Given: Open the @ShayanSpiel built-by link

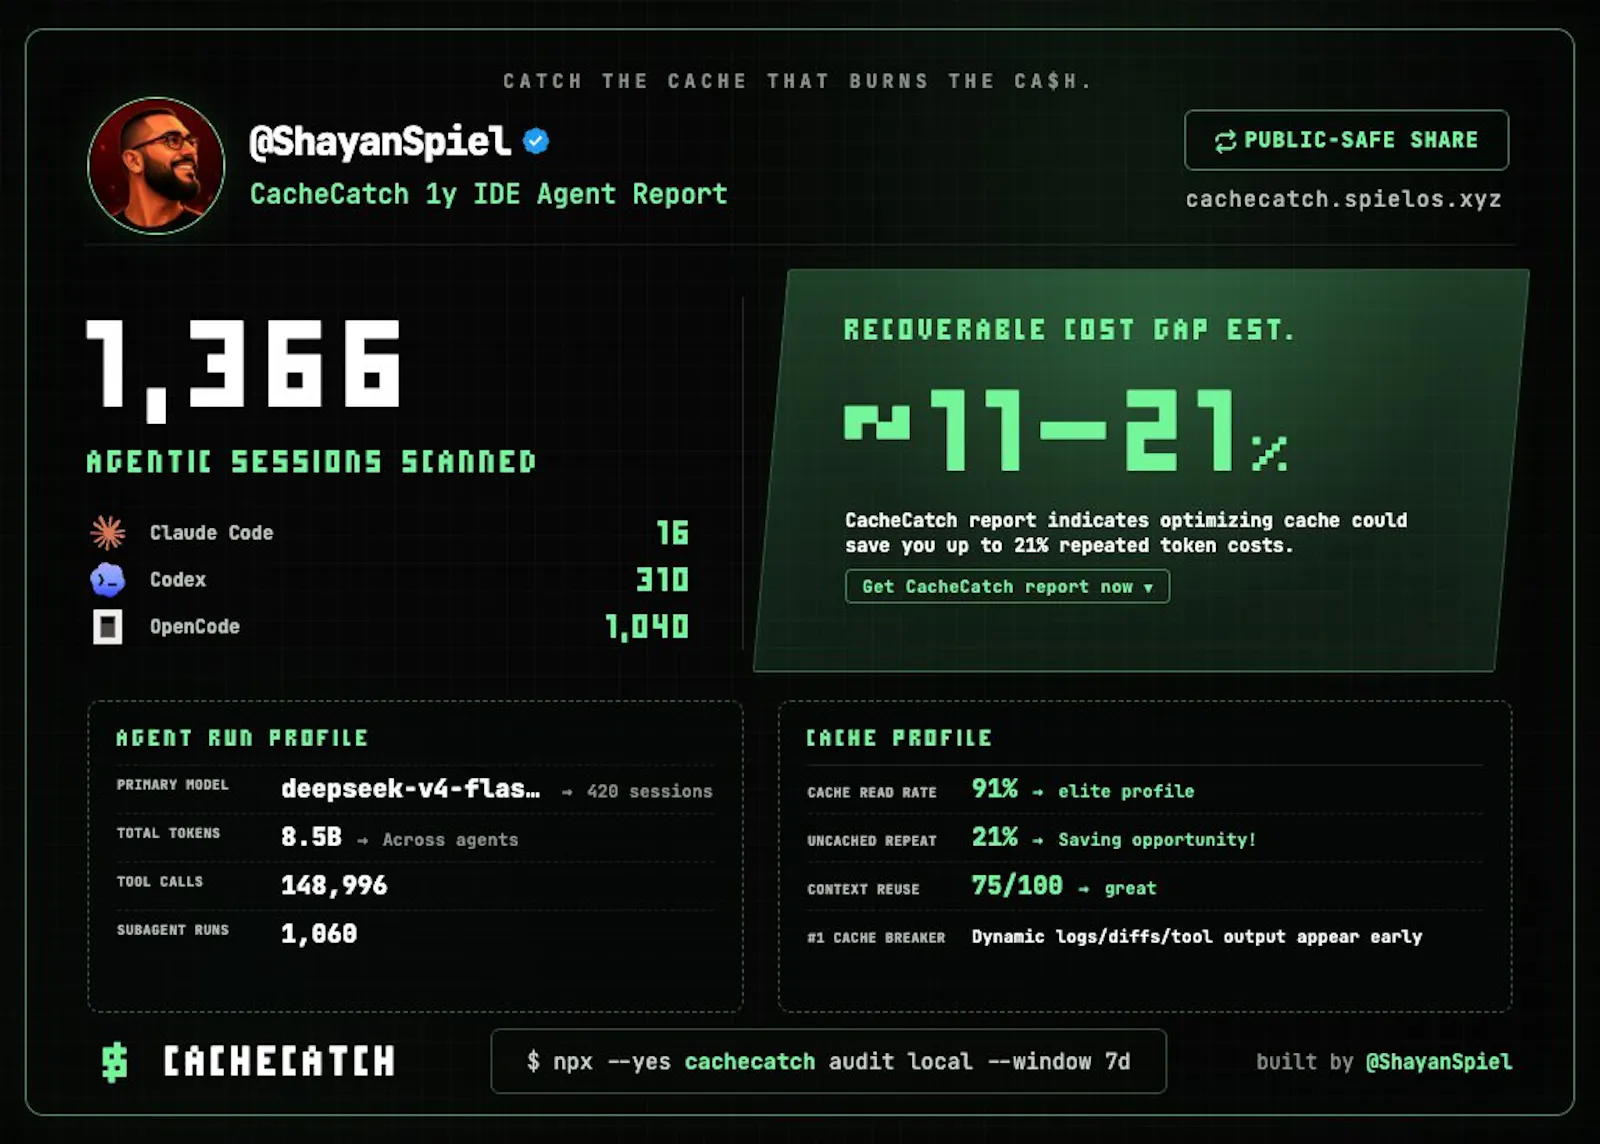Looking at the screenshot, I should (1438, 1062).
